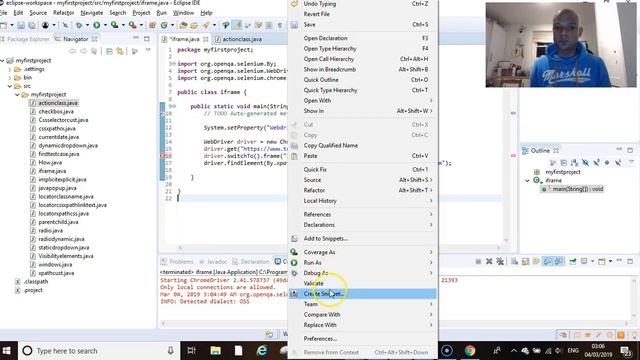Open Outline view menu dropdown
This screenshot has width=640, height=360.
pyautogui.click(x=631, y=162)
